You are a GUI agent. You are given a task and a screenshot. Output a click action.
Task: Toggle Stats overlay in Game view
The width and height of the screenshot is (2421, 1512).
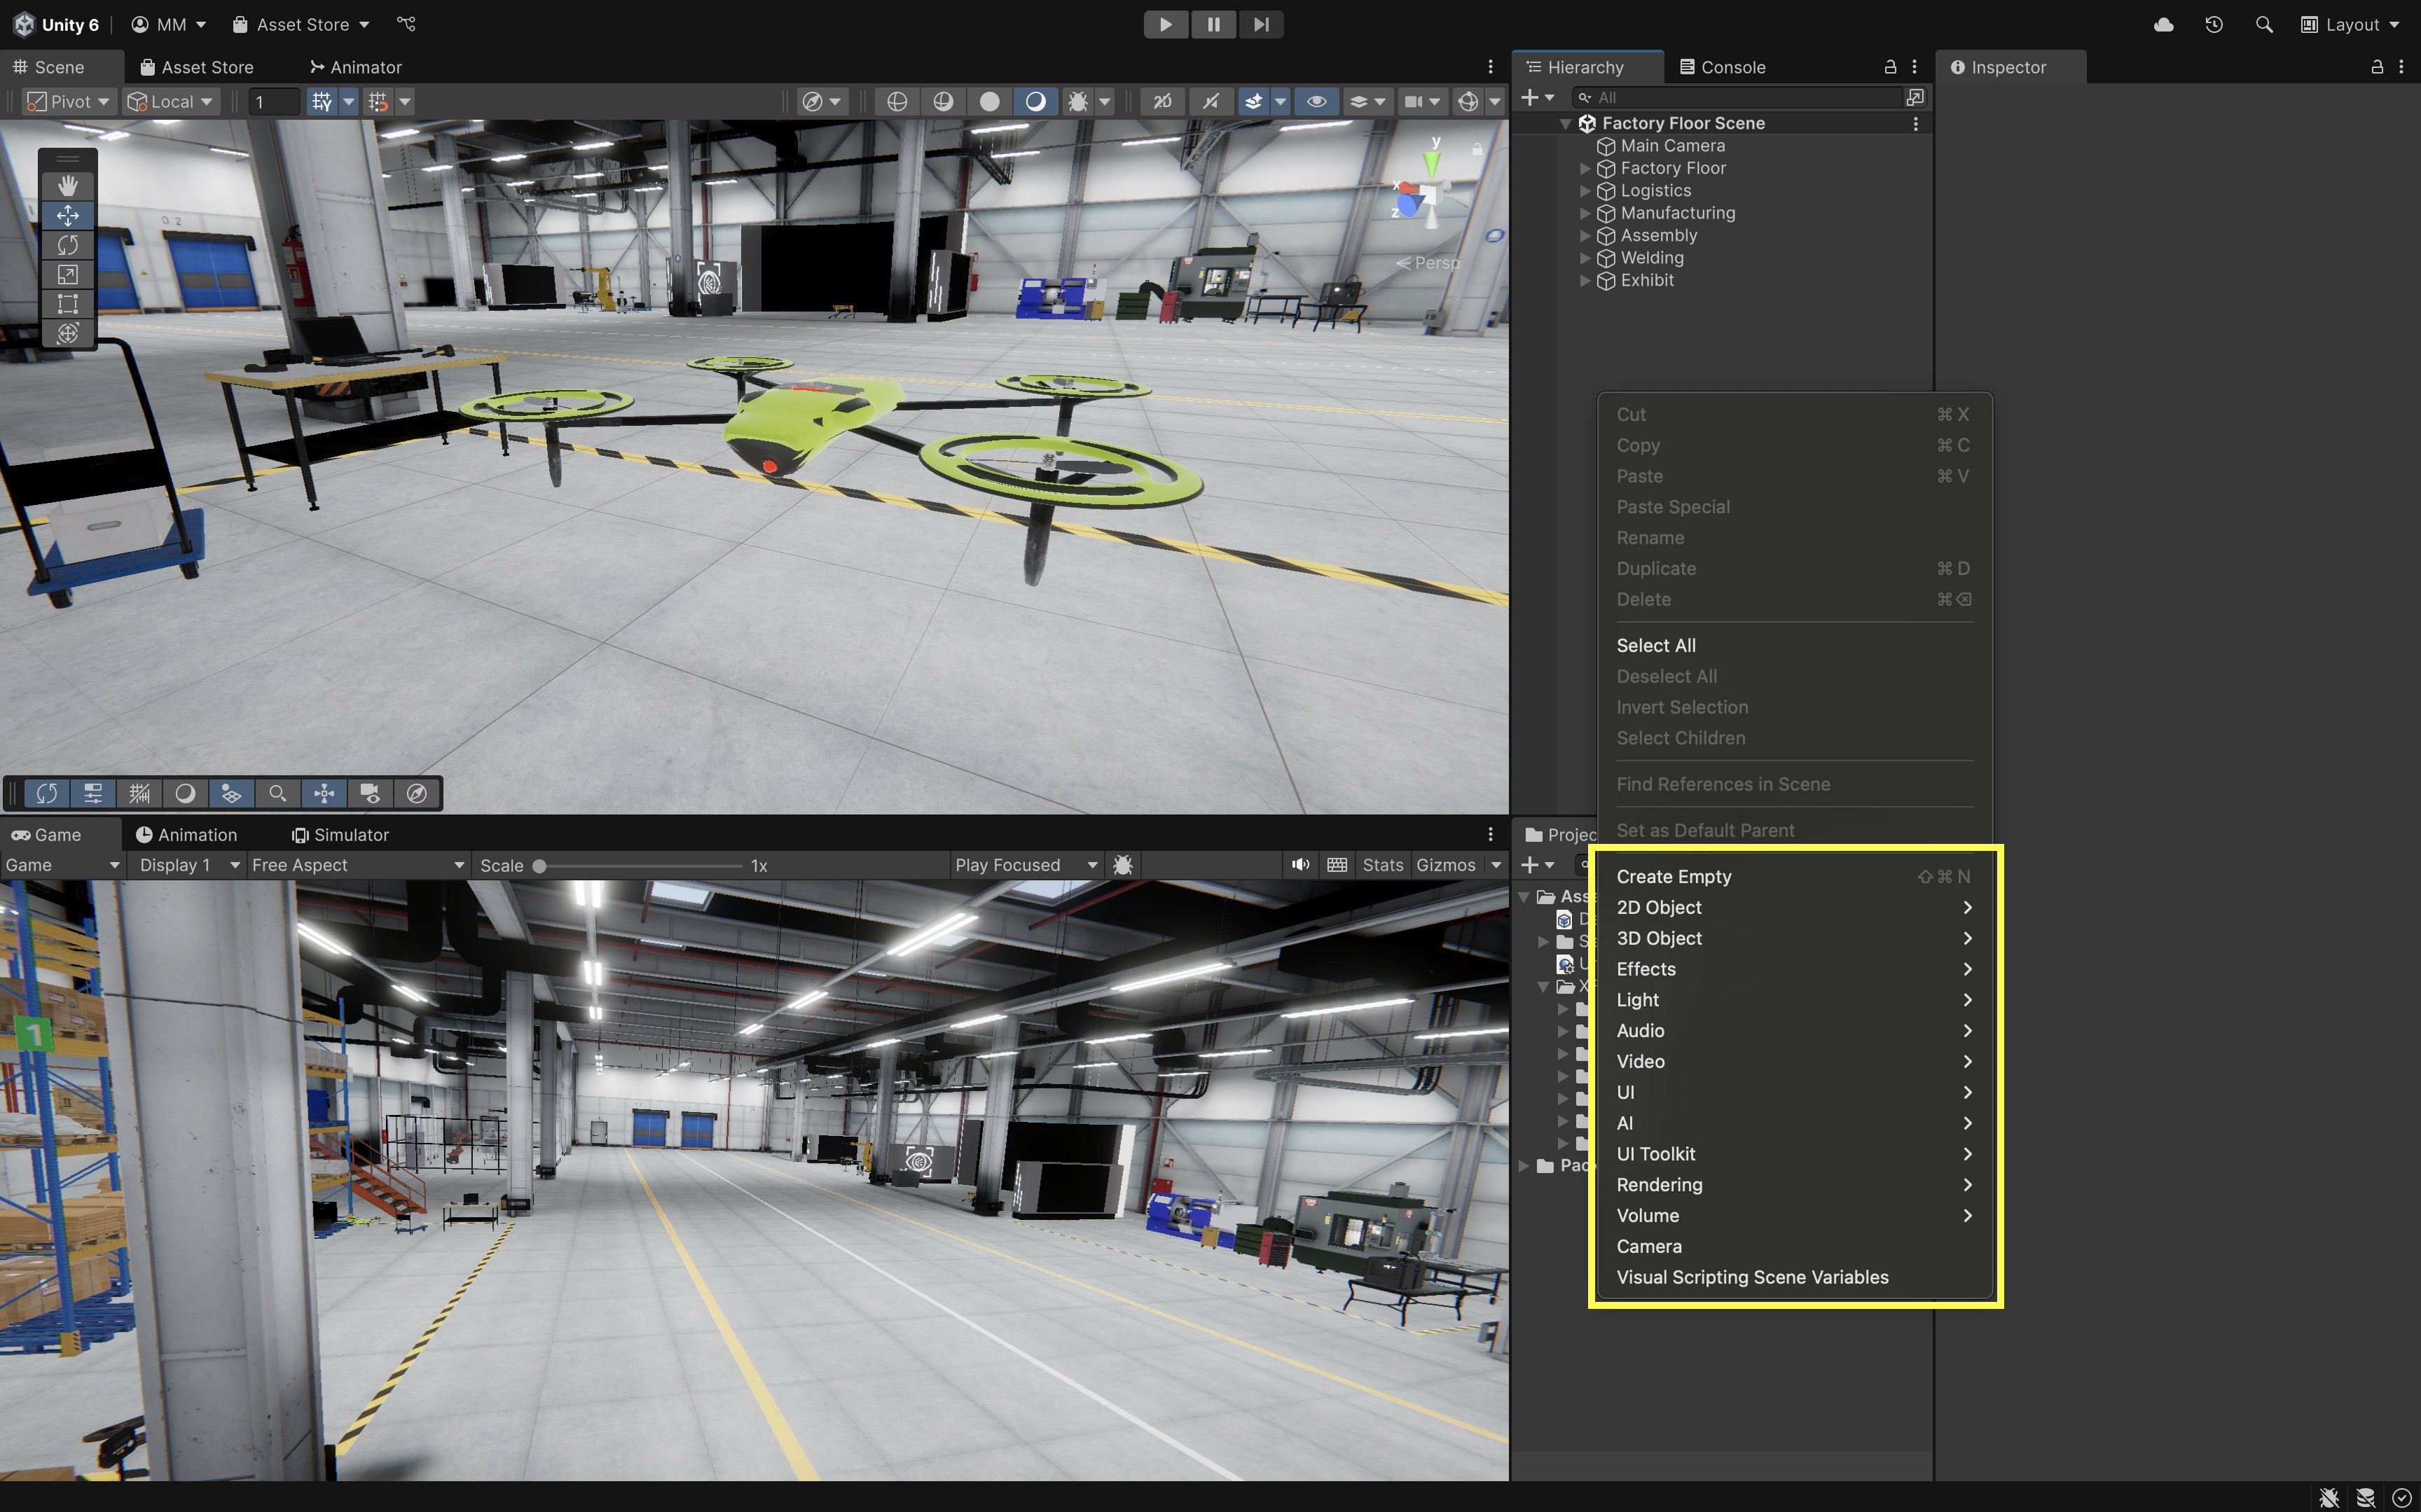pyautogui.click(x=1382, y=865)
